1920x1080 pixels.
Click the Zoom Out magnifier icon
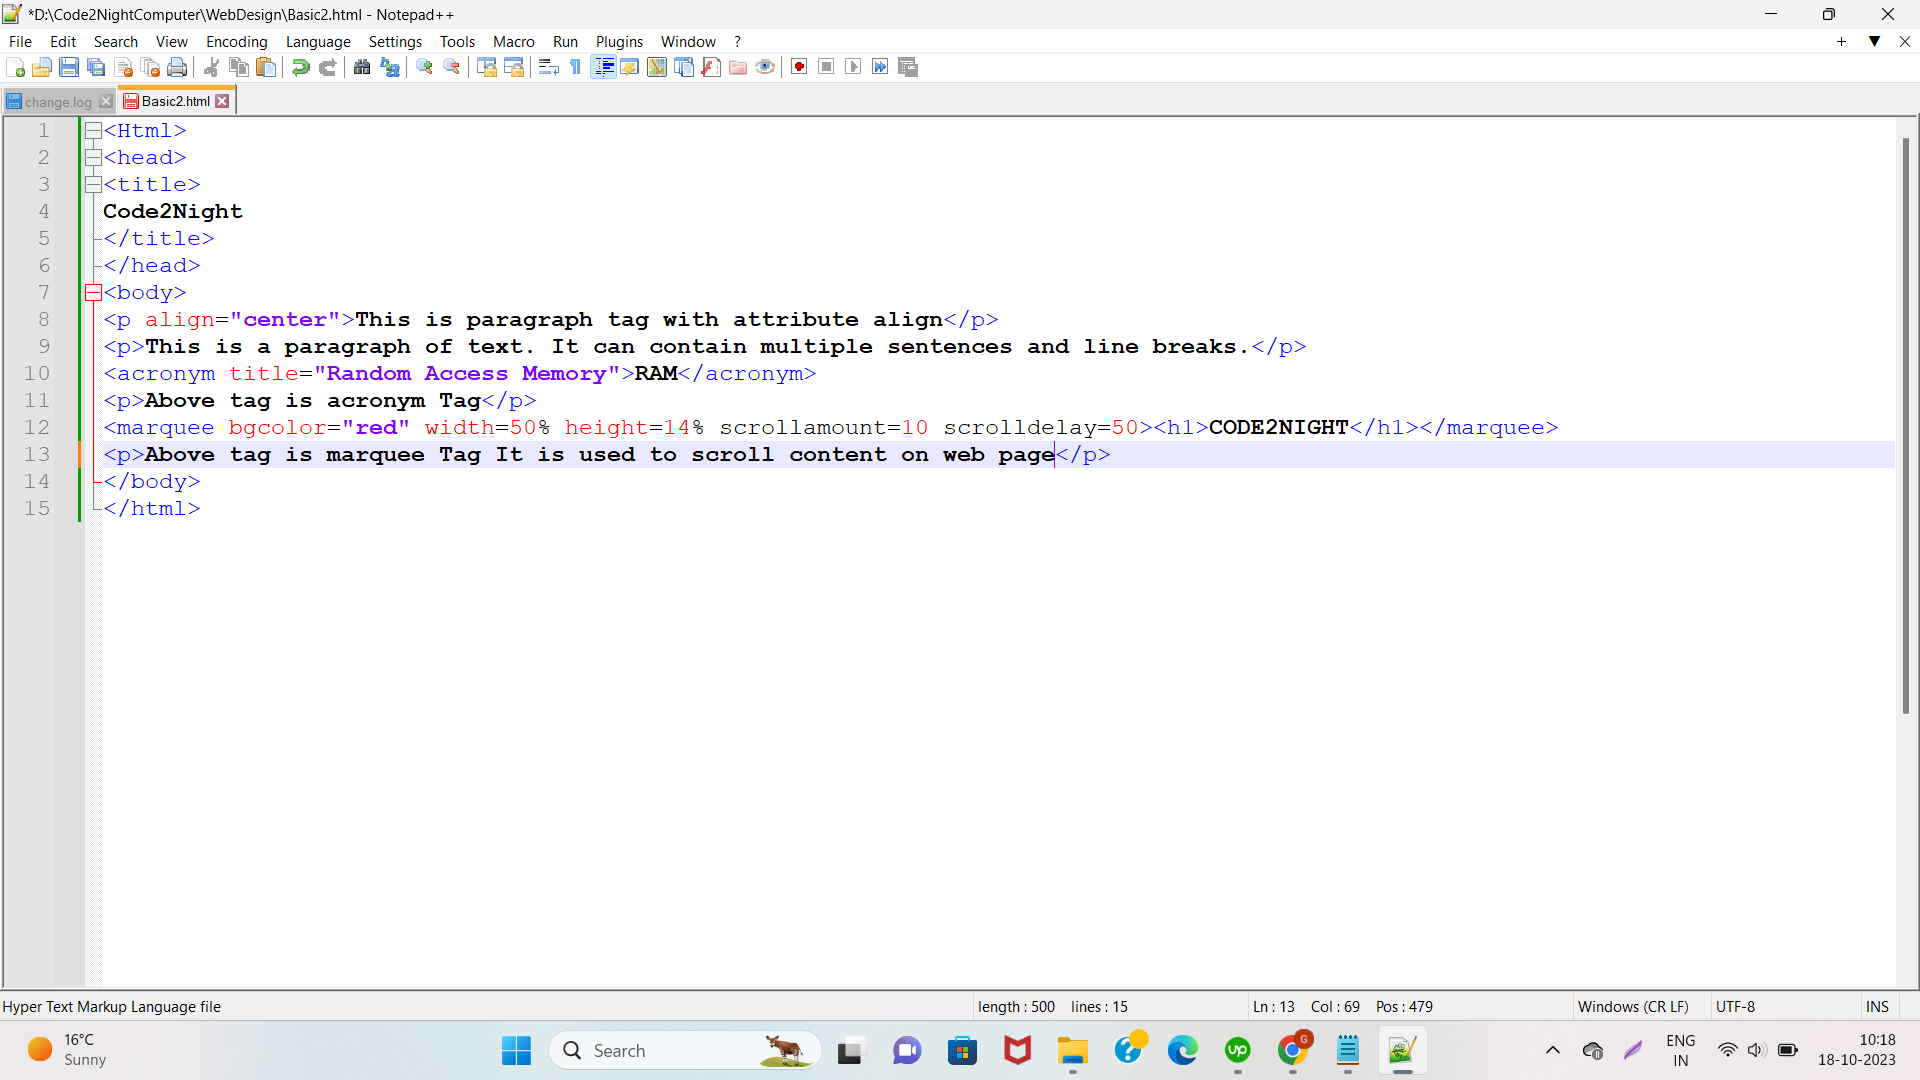(452, 67)
